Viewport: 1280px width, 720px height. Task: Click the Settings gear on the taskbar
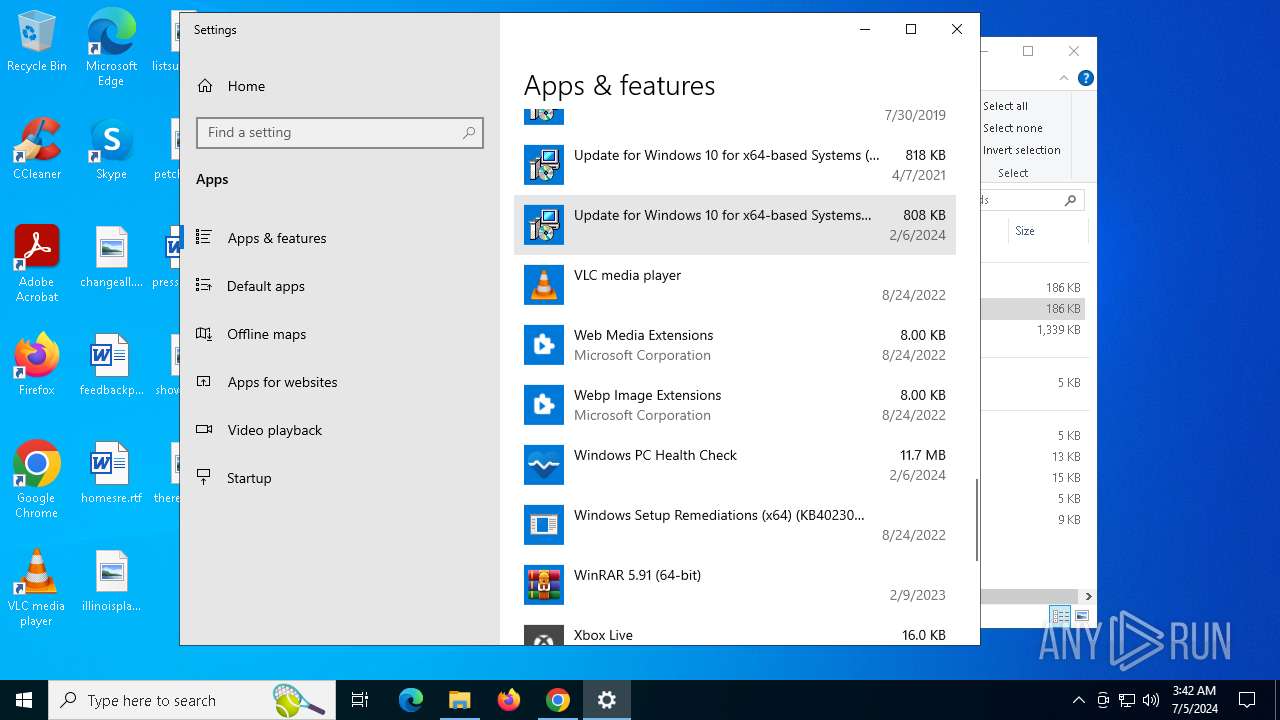[607, 700]
